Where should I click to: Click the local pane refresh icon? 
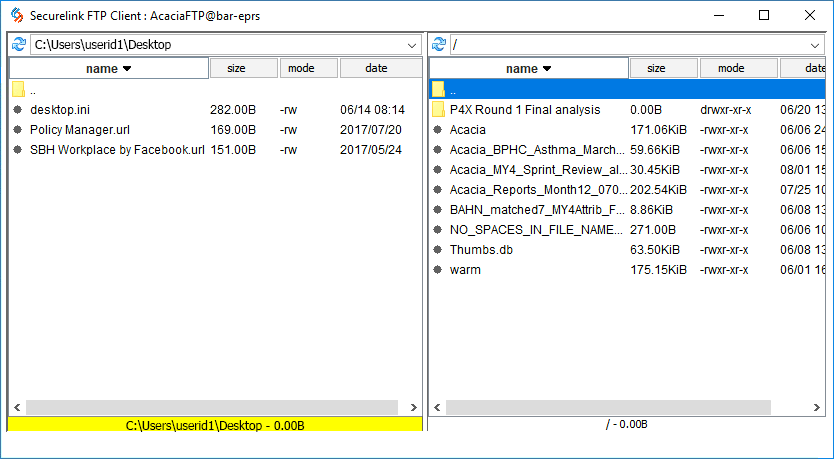pos(18,45)
